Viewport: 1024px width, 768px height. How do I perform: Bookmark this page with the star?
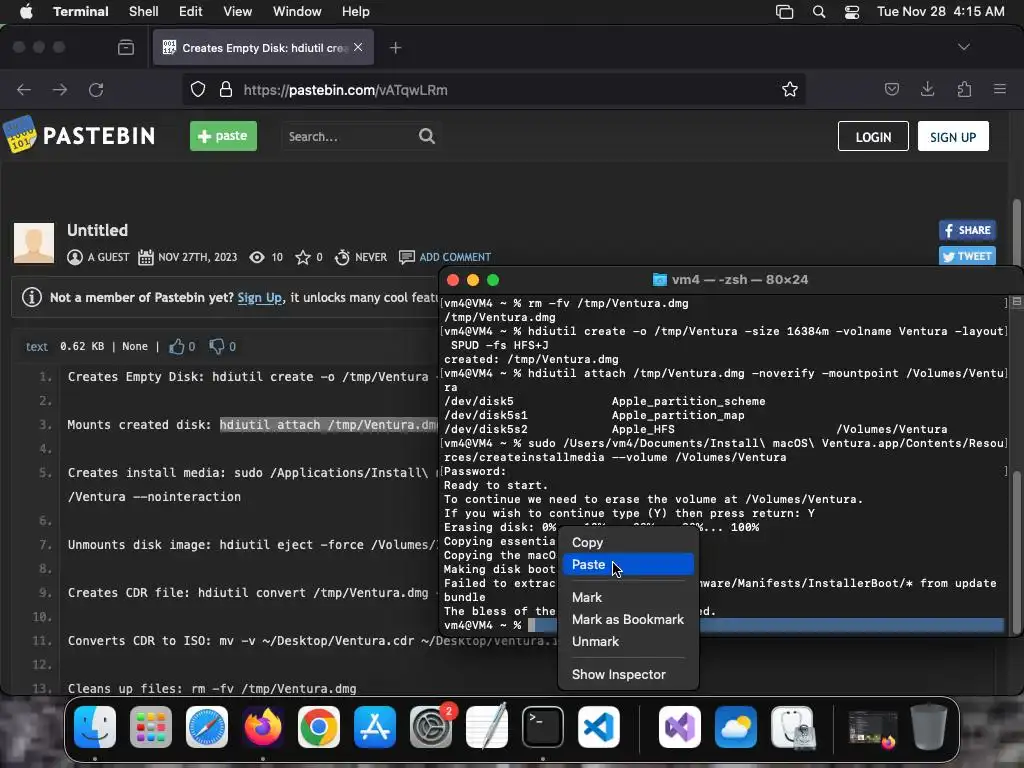pyautogui.click(x=790, y=89)
